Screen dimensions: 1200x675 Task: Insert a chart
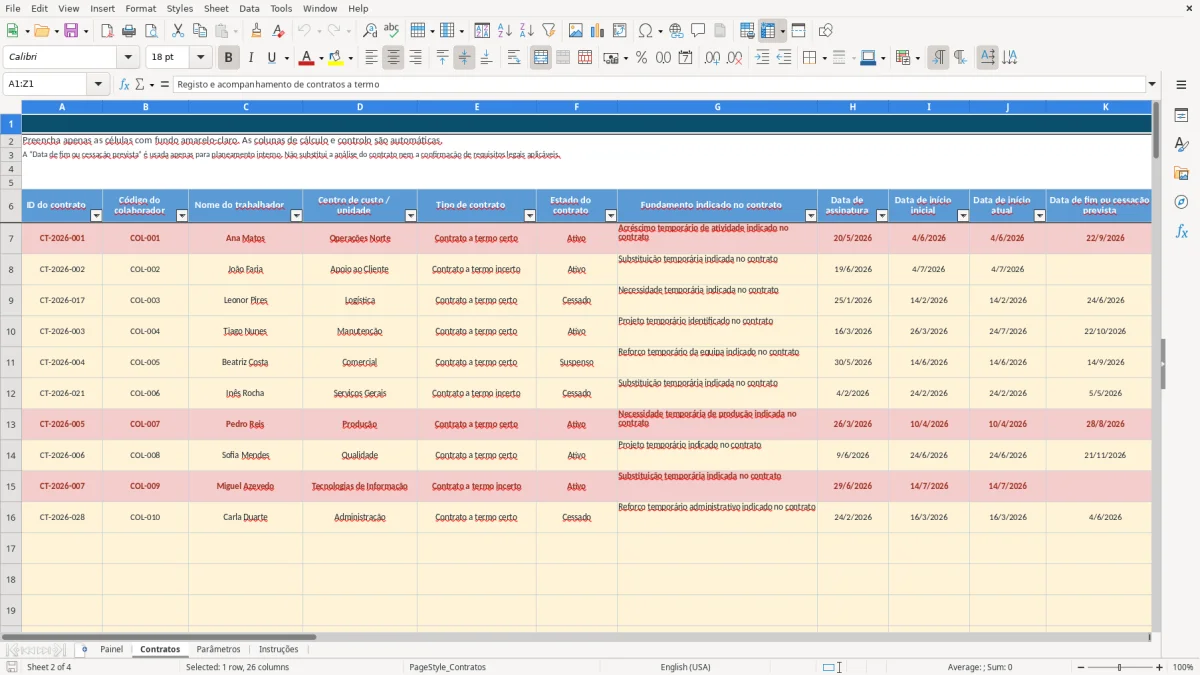point(598,31)
